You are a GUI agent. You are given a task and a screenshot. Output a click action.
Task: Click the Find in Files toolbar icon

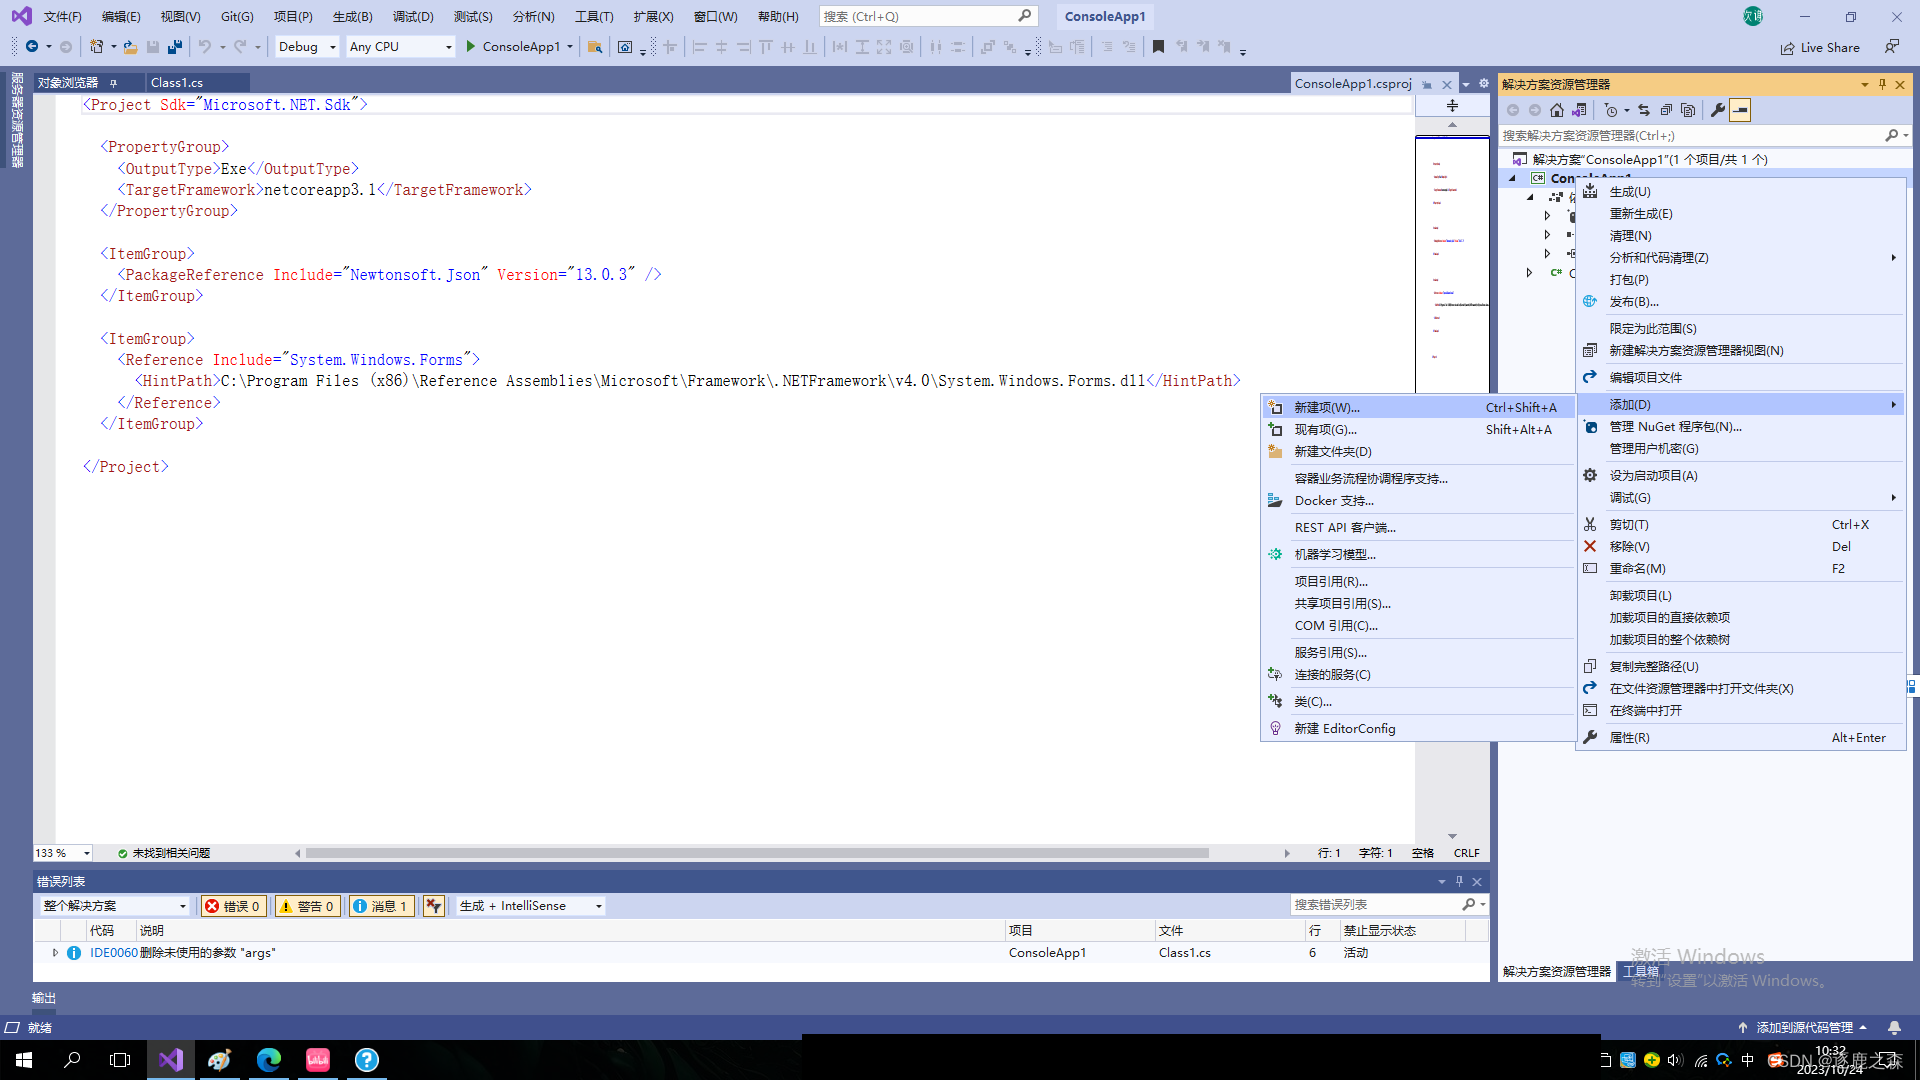click(595, 47)
